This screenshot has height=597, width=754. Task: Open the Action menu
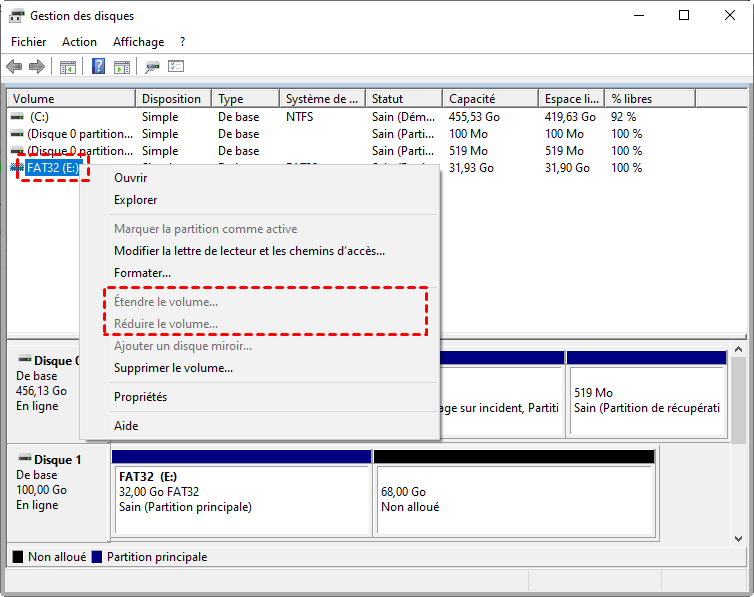tap(79, 42)
